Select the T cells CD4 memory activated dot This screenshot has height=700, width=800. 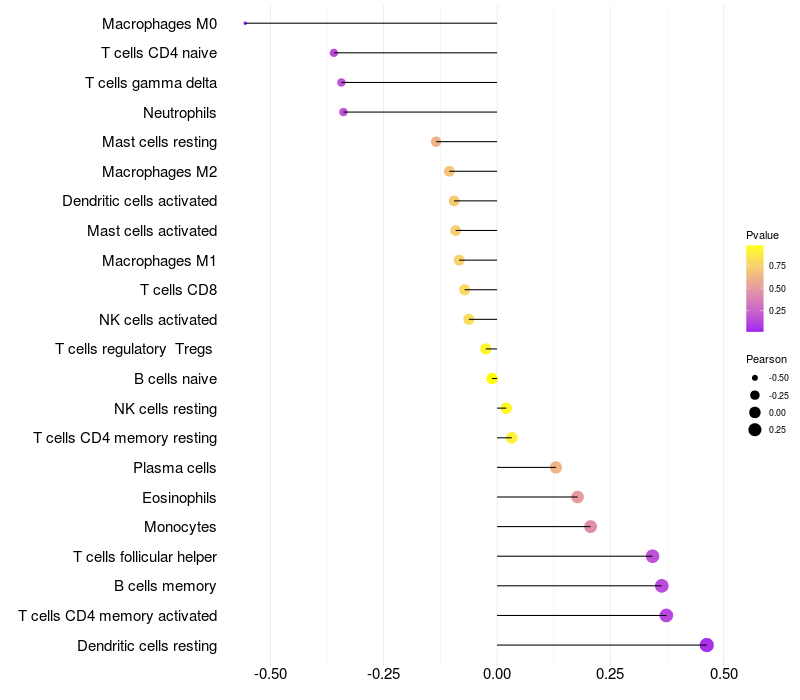pos(666,615)
